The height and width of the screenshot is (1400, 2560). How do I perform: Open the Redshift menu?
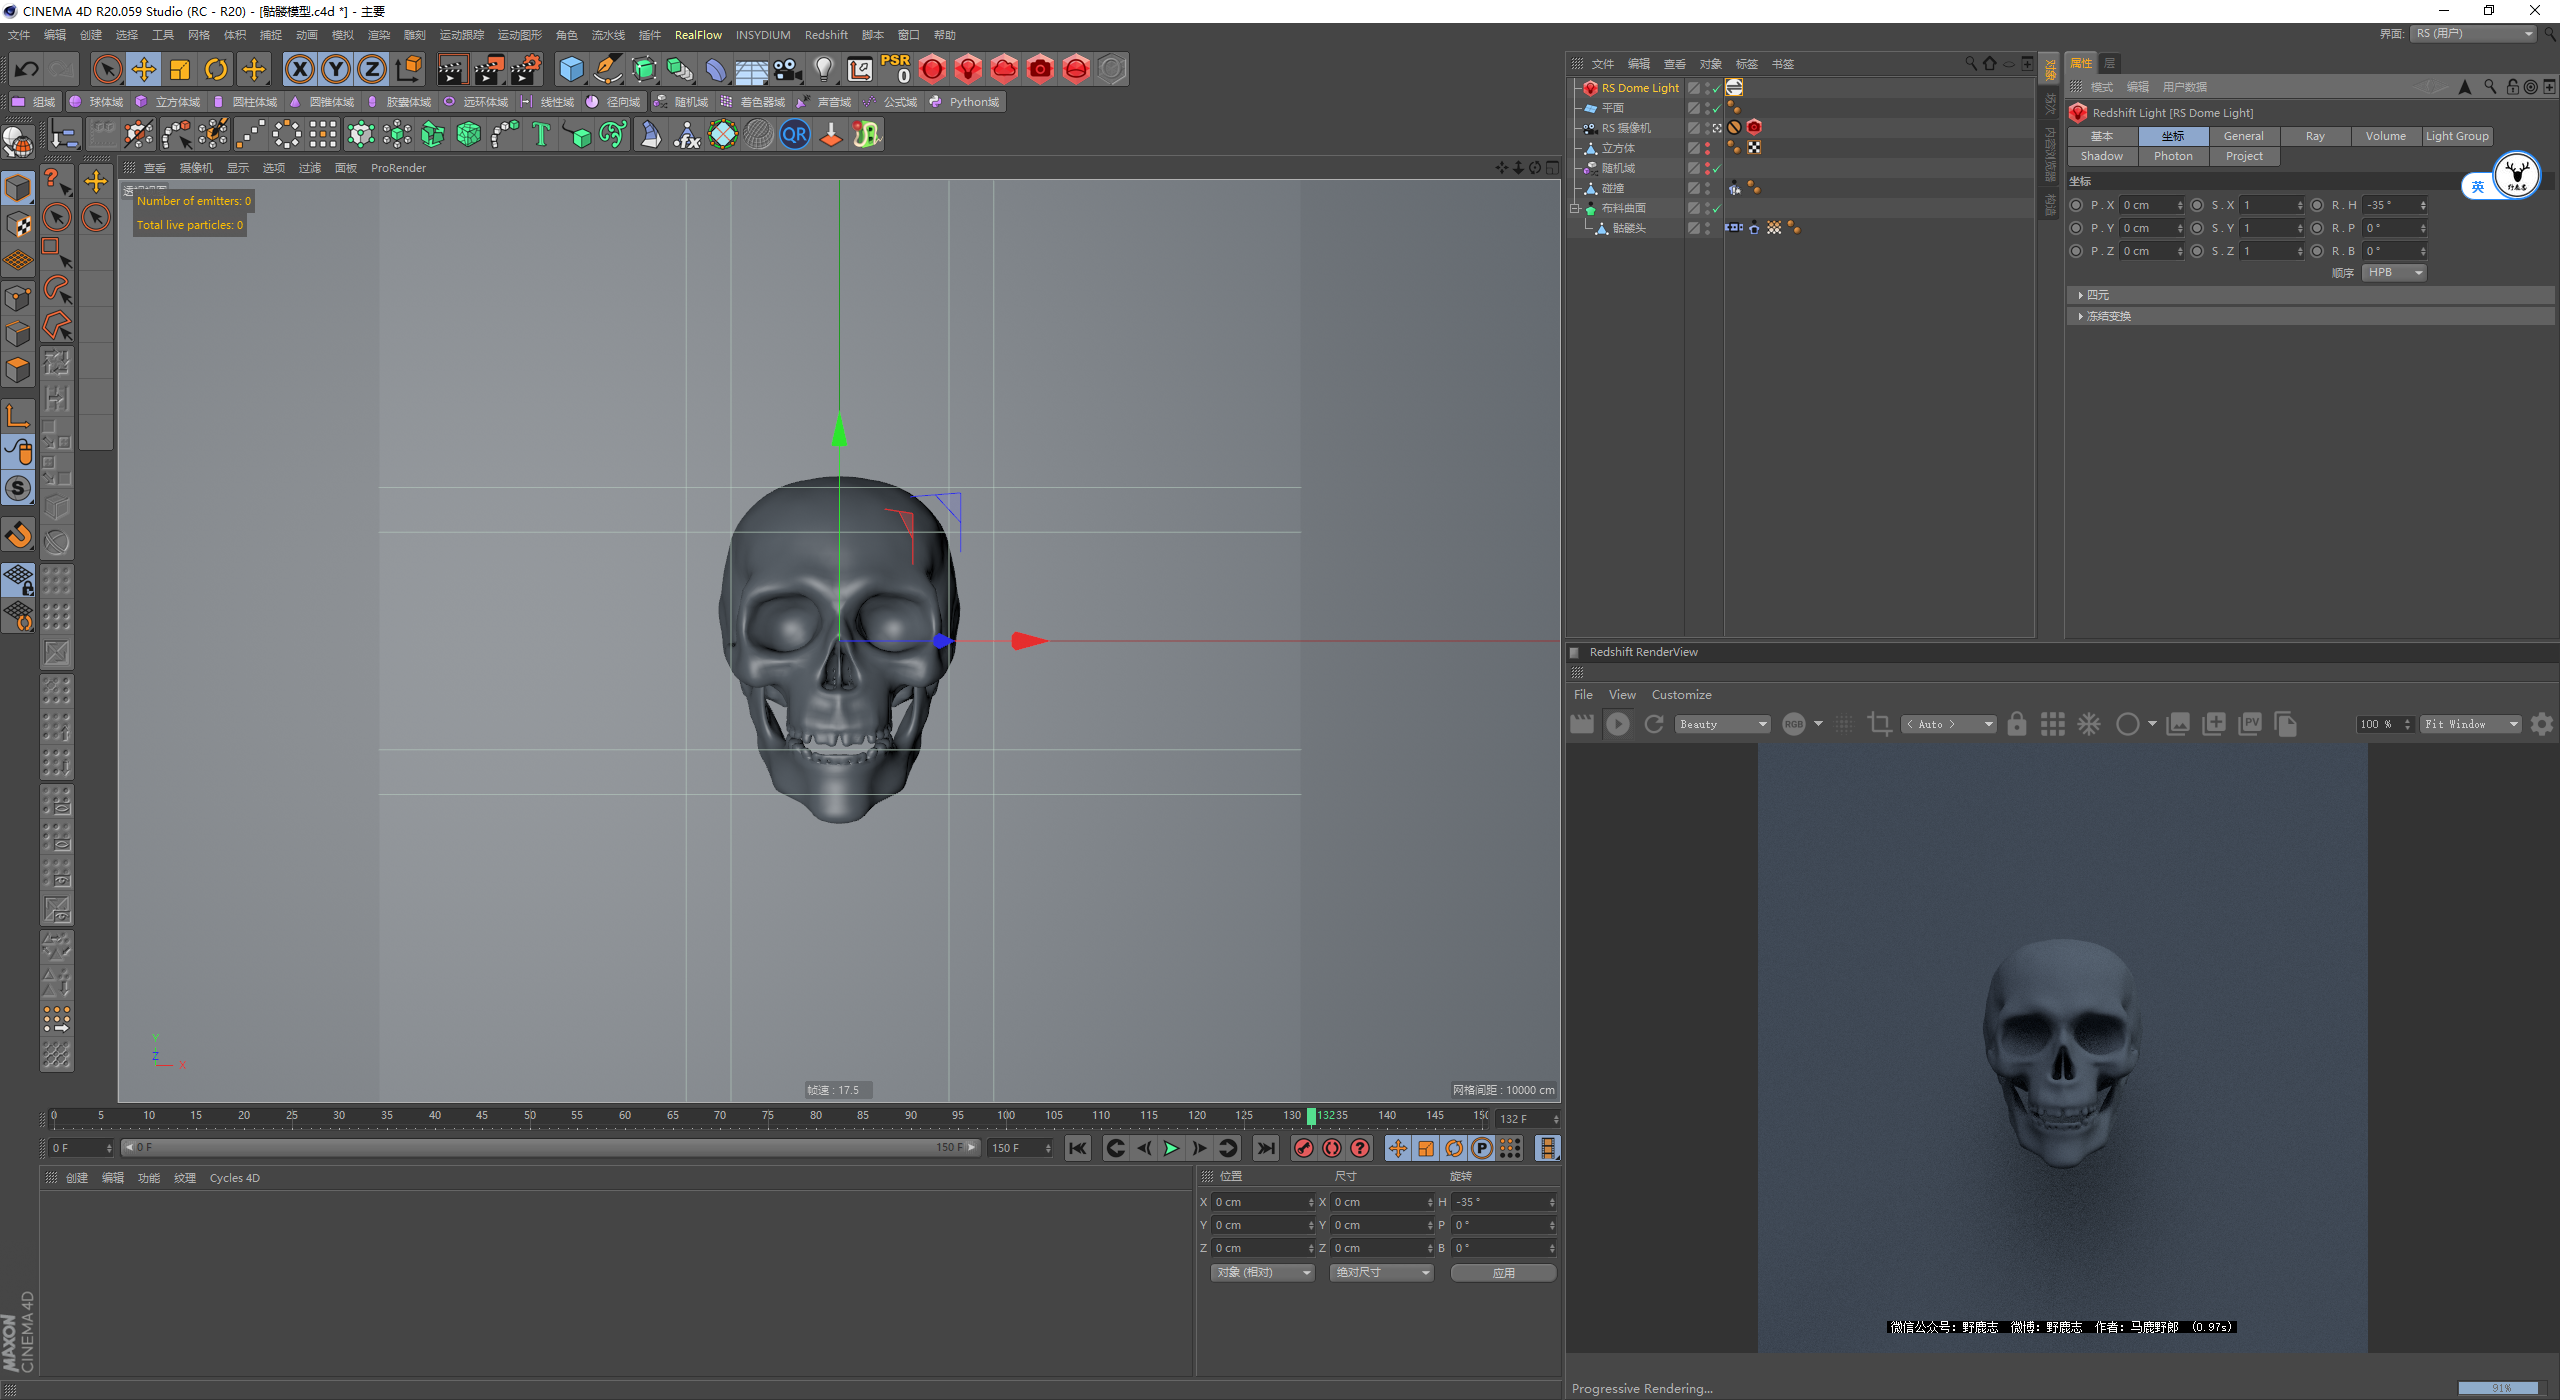pos(825,35)
